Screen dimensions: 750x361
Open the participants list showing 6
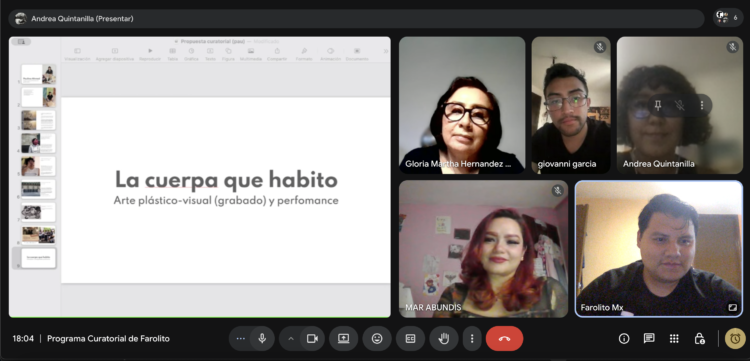point(728,18)
